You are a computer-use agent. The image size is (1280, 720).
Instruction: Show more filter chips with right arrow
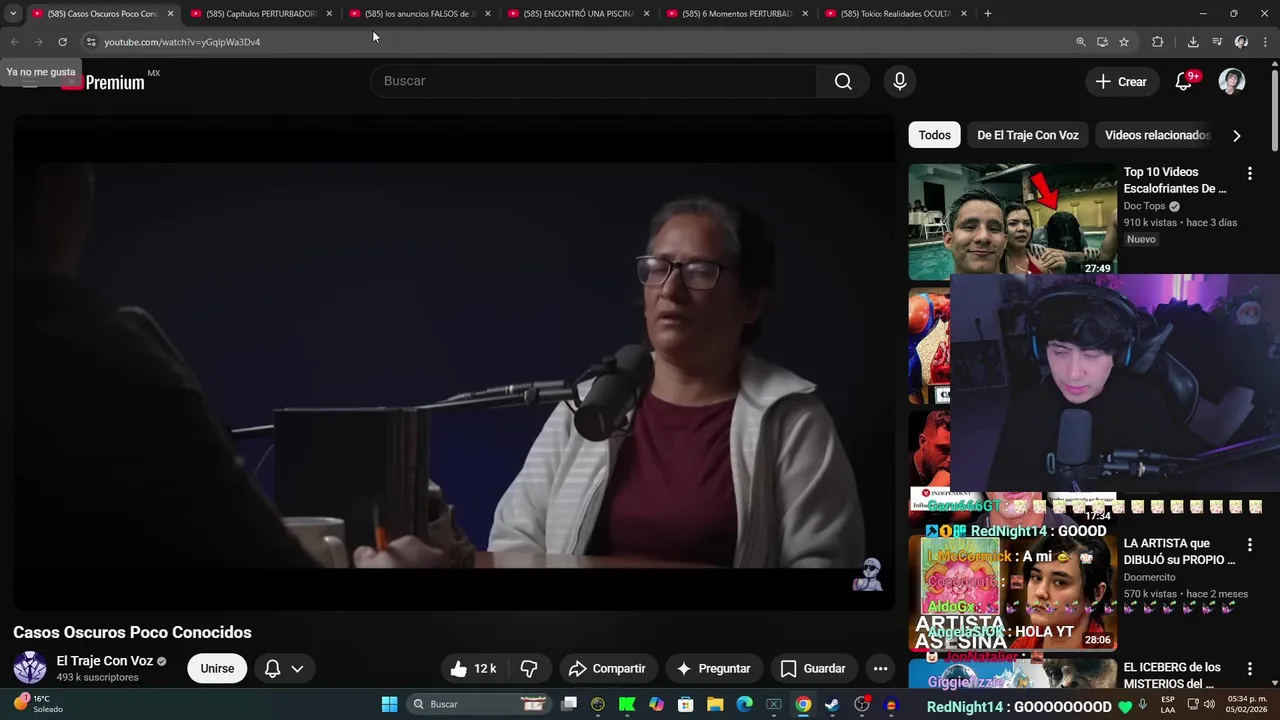1237,136
